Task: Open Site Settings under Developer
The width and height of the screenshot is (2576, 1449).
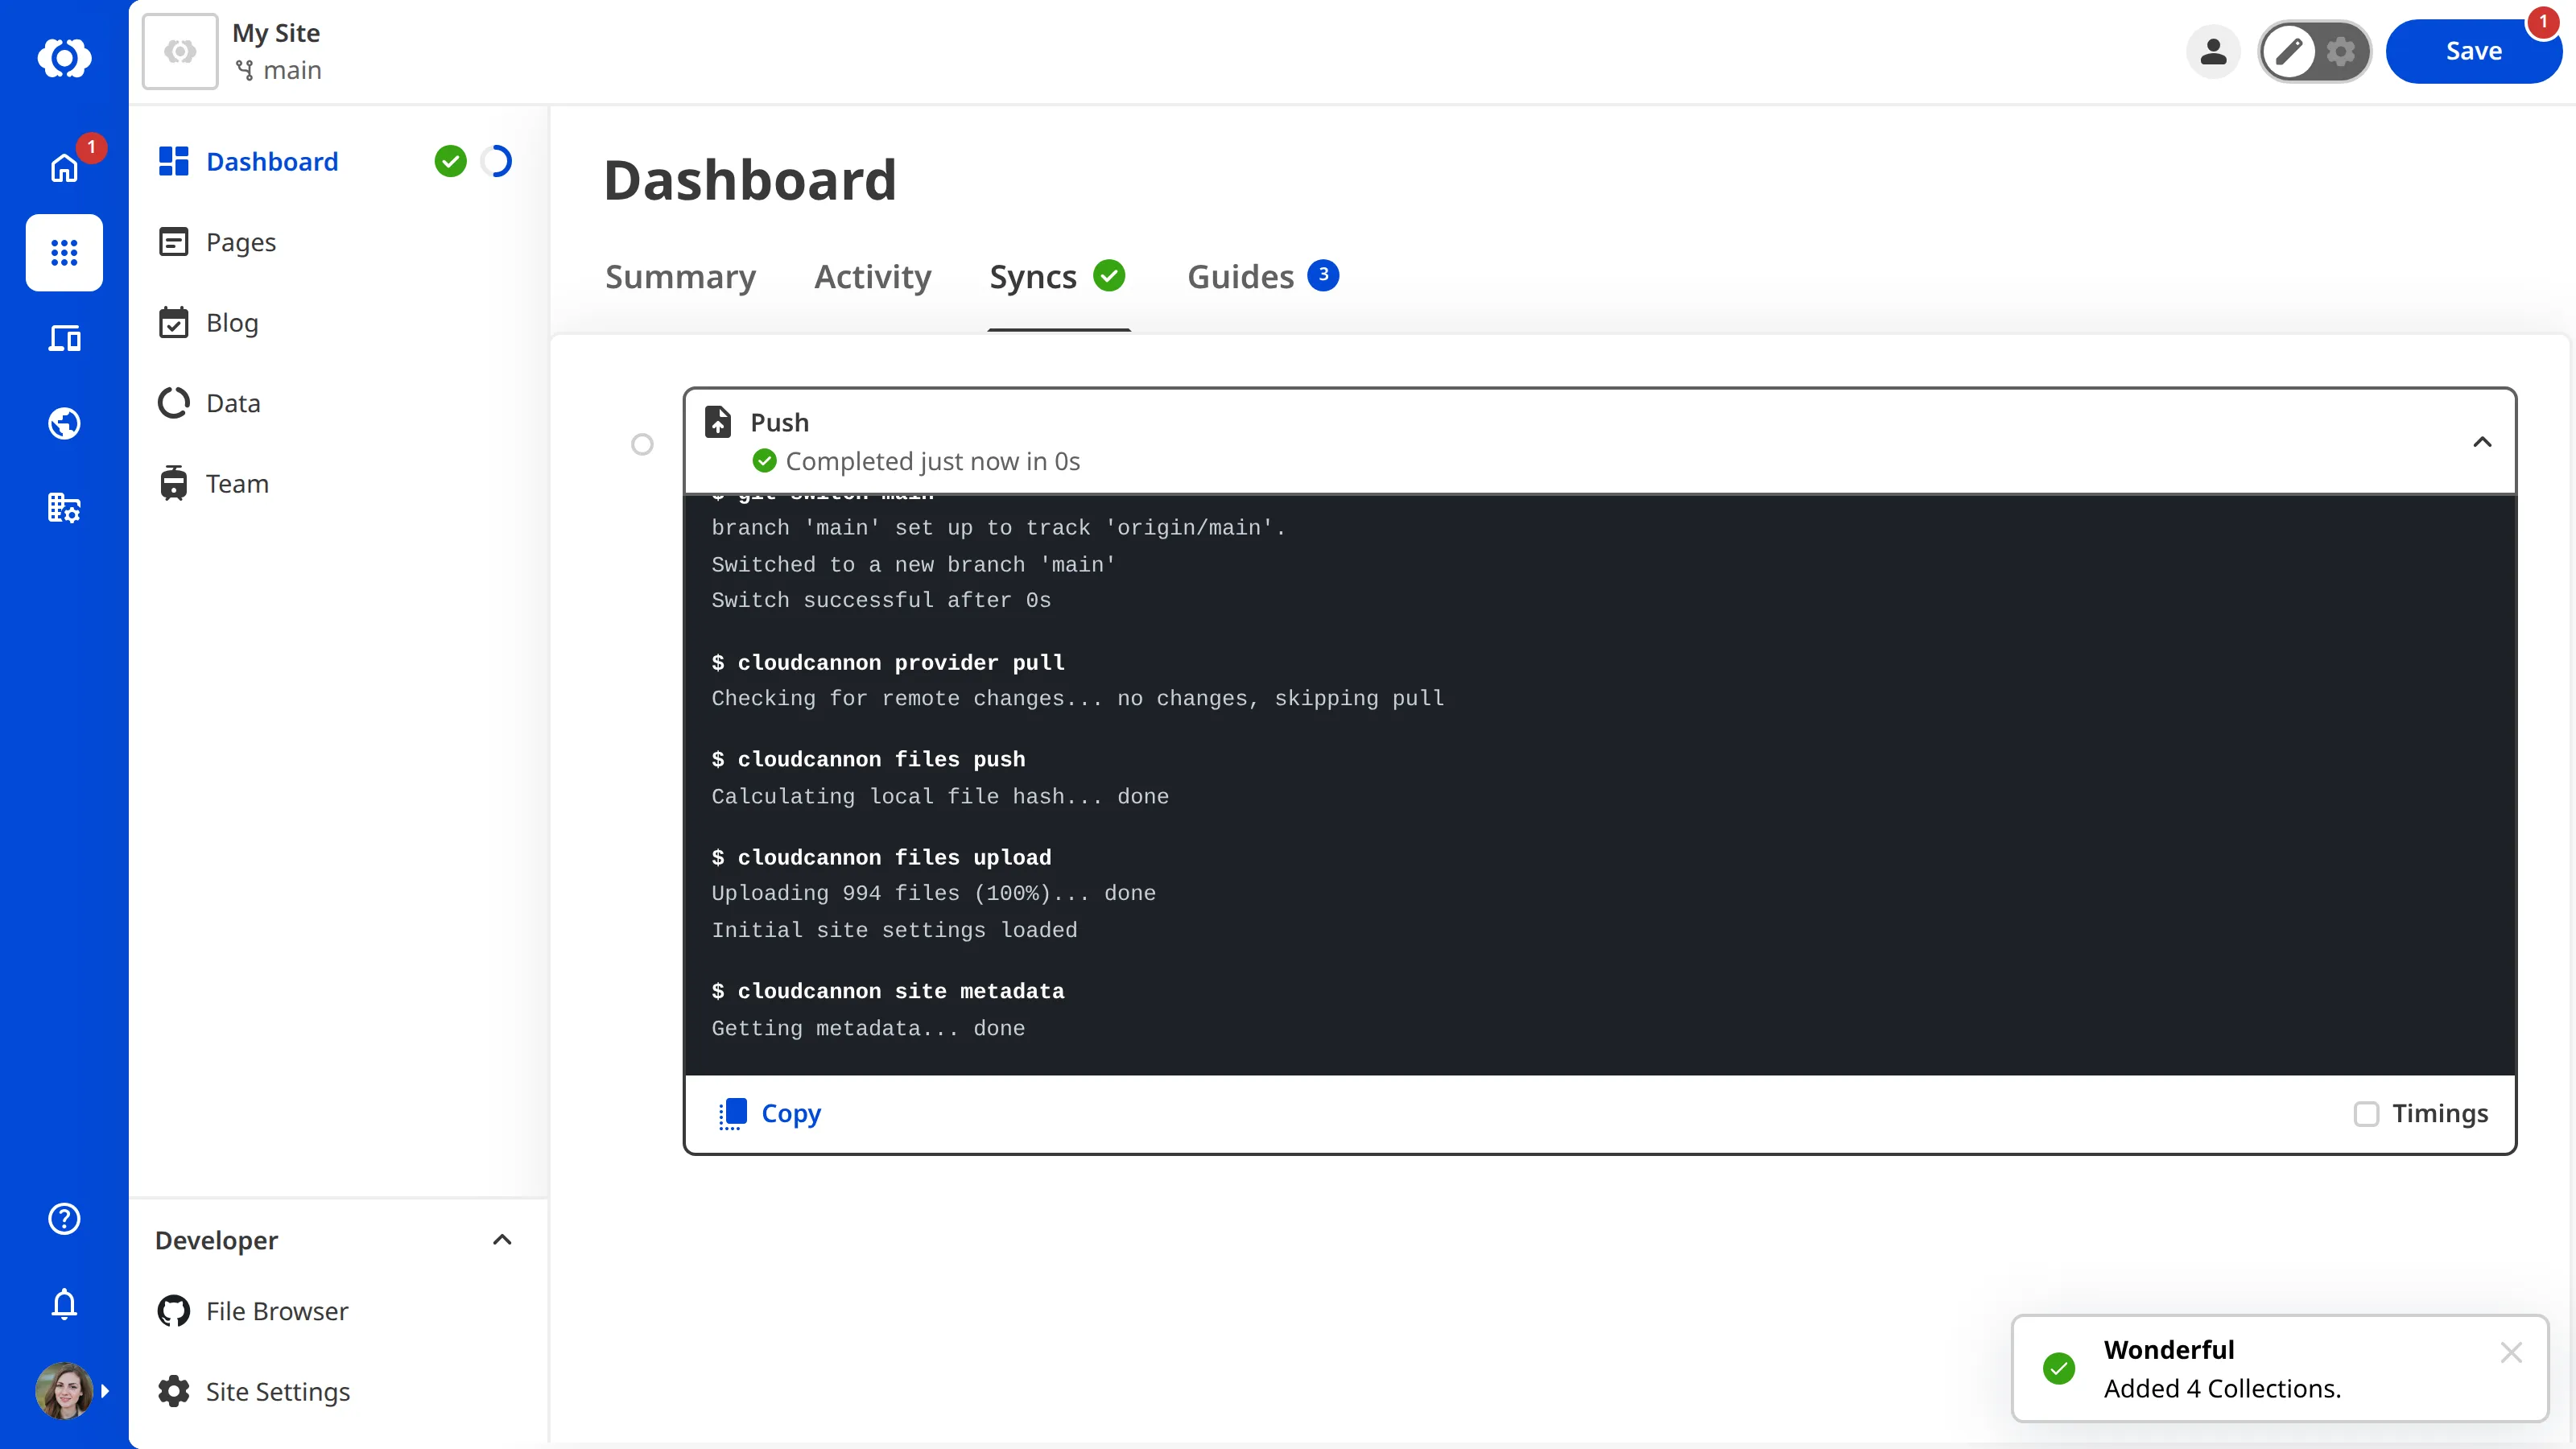Action: [278, 1391]
